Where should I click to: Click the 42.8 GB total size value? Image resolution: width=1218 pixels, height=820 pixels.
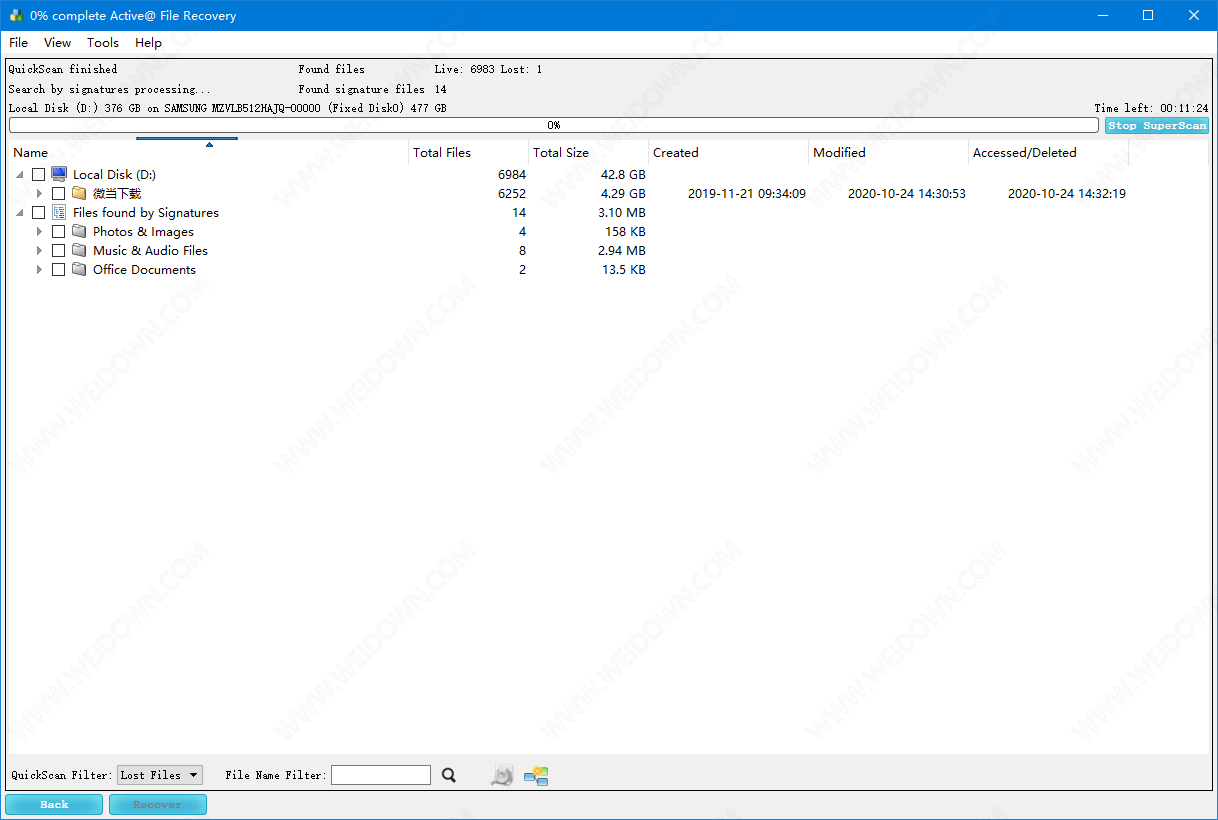(x=623, y=175)
